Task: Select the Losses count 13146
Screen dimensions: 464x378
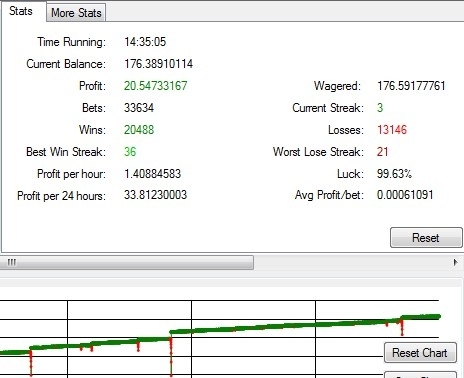Action: pos(392,130)
